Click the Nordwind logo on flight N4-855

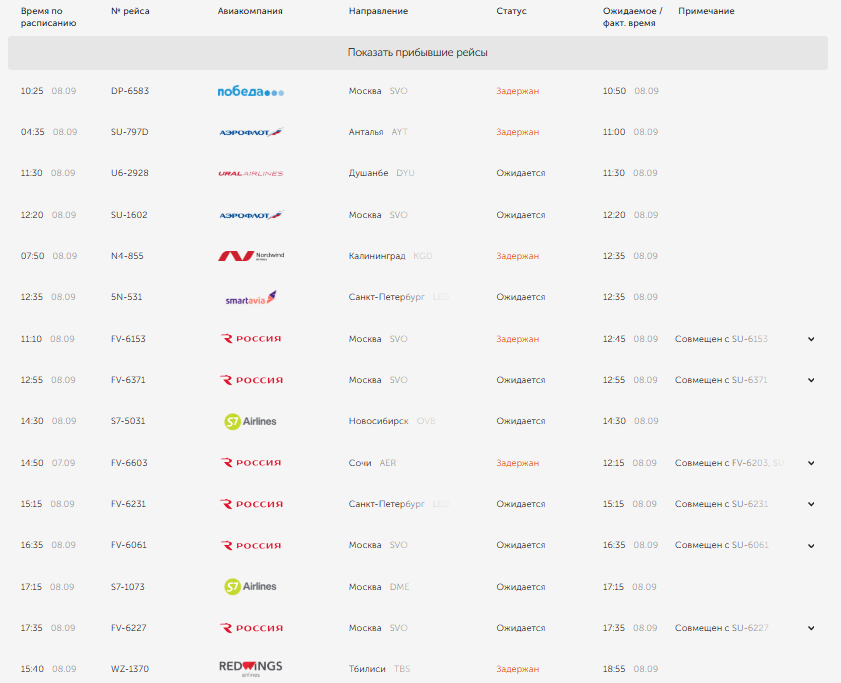[250, 256]
